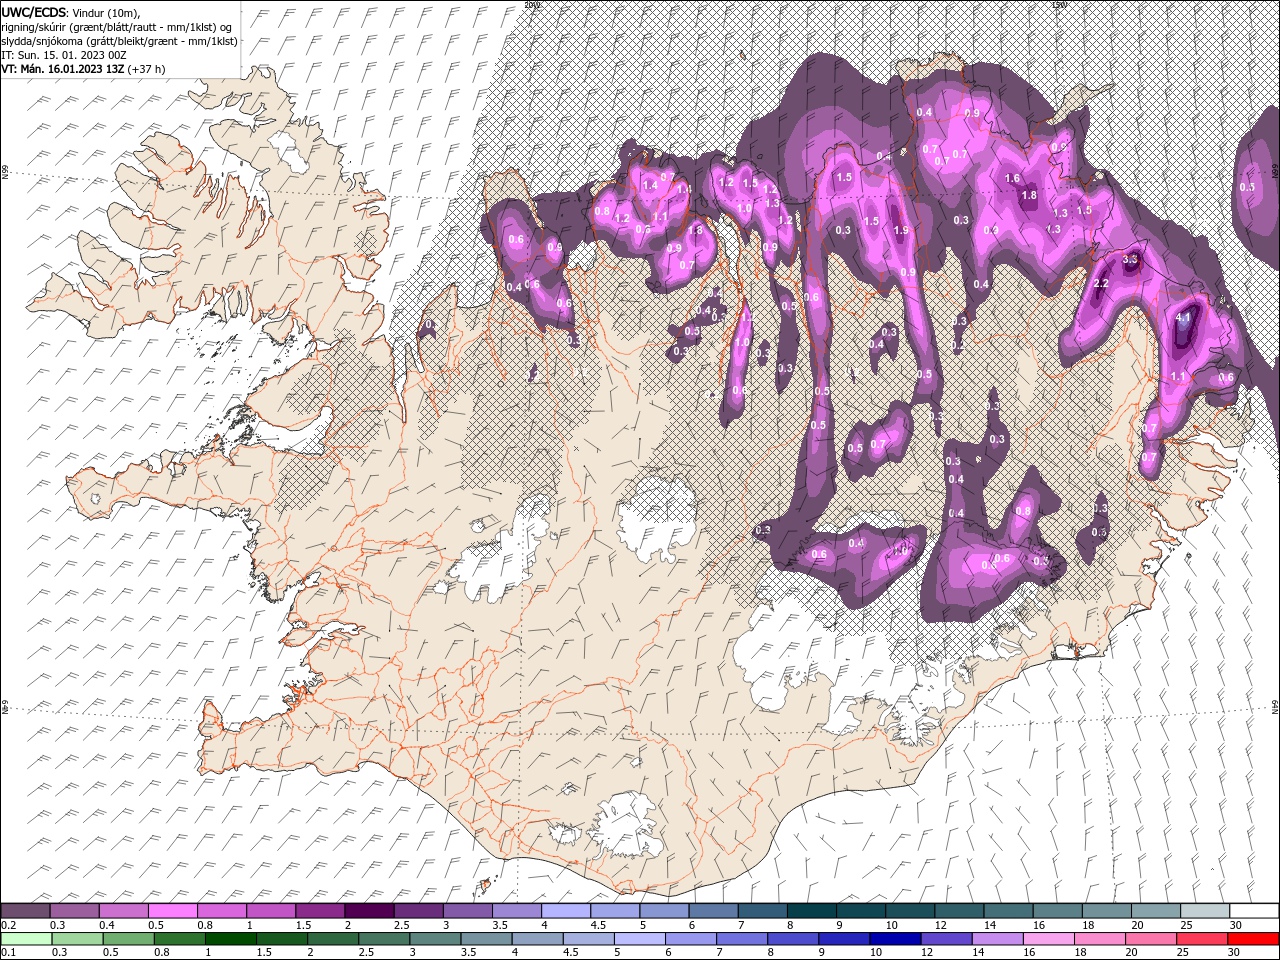Screen dimensions: 1280x960
Task: Click top legend row swatch between 0.2 and 0.3
Action: pyautogui.click(x=26, y=911)
